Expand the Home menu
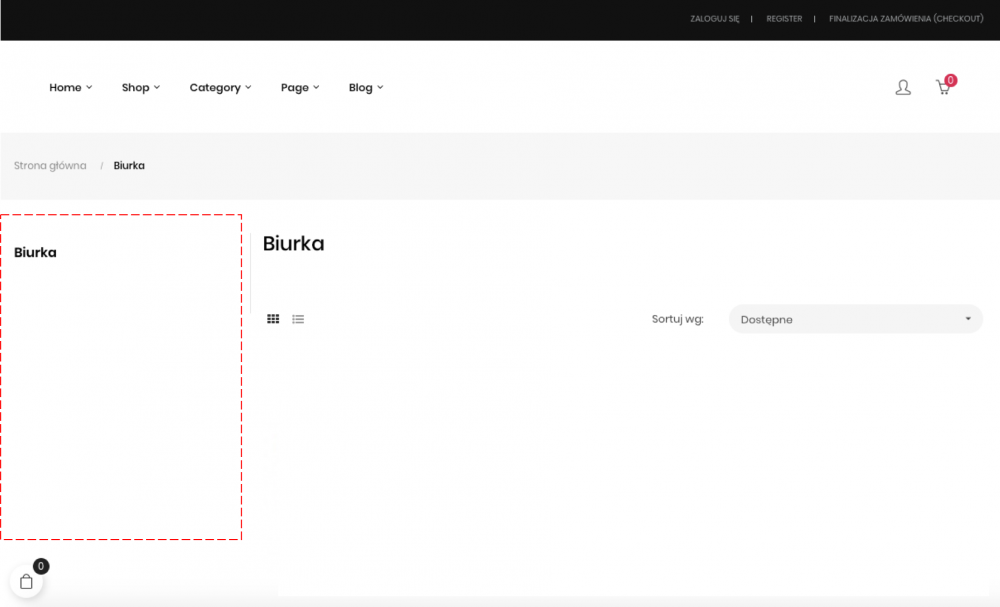This screenshot has height=607, width=1000. (70, 88)
